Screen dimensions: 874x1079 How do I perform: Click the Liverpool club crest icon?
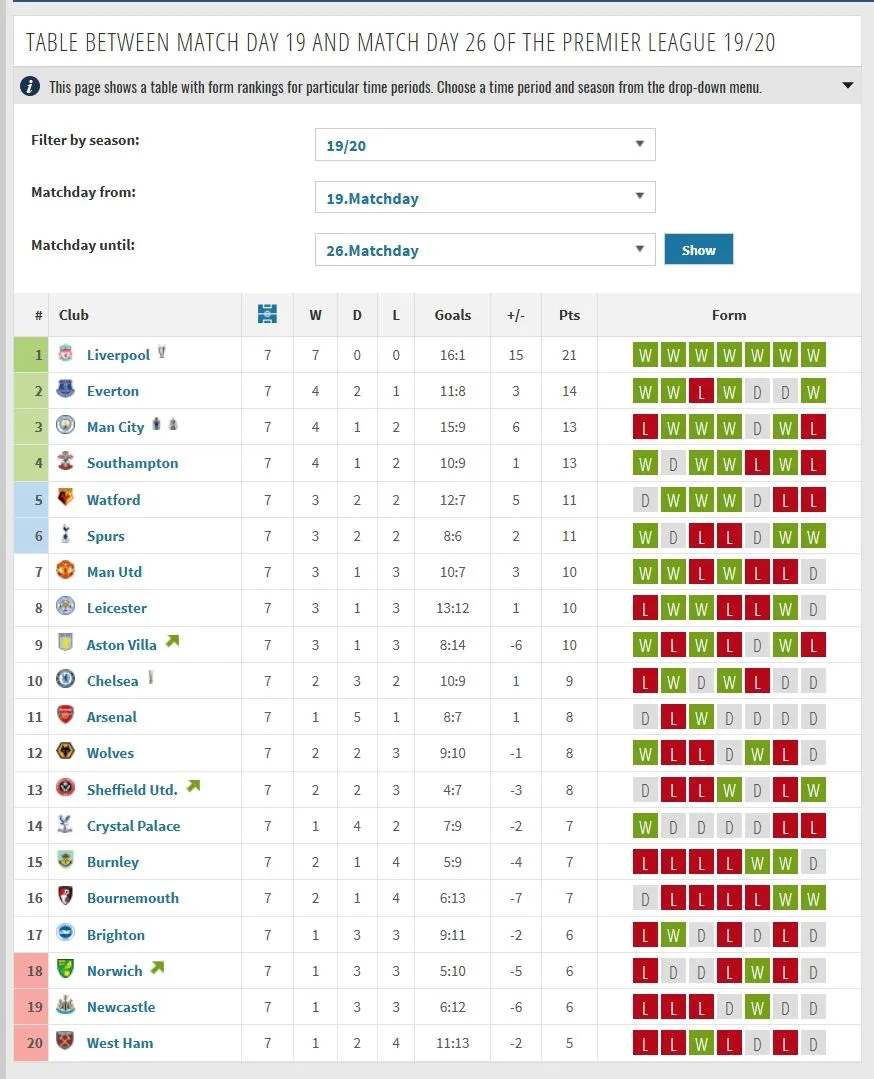click(x=65, y=354)
